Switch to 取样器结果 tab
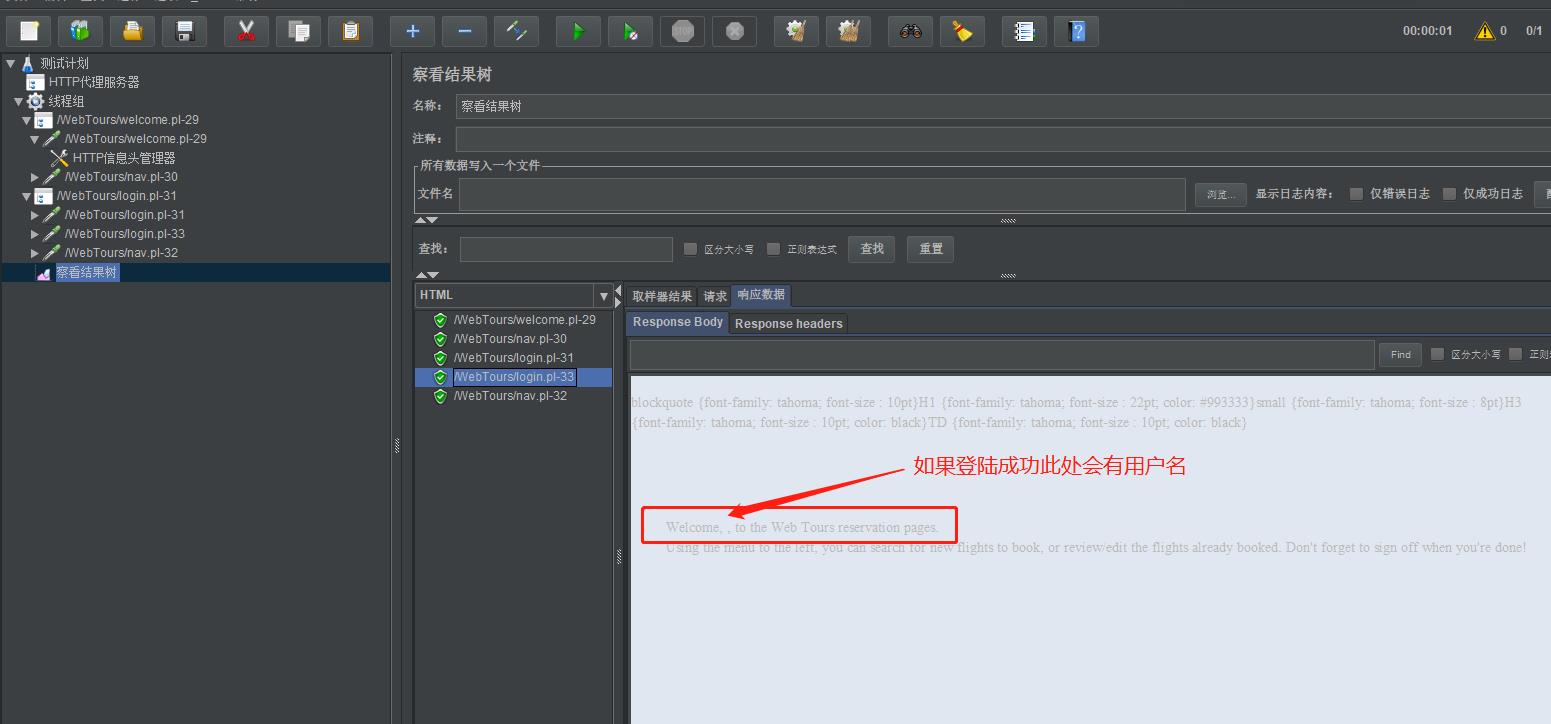 (662, 296)
